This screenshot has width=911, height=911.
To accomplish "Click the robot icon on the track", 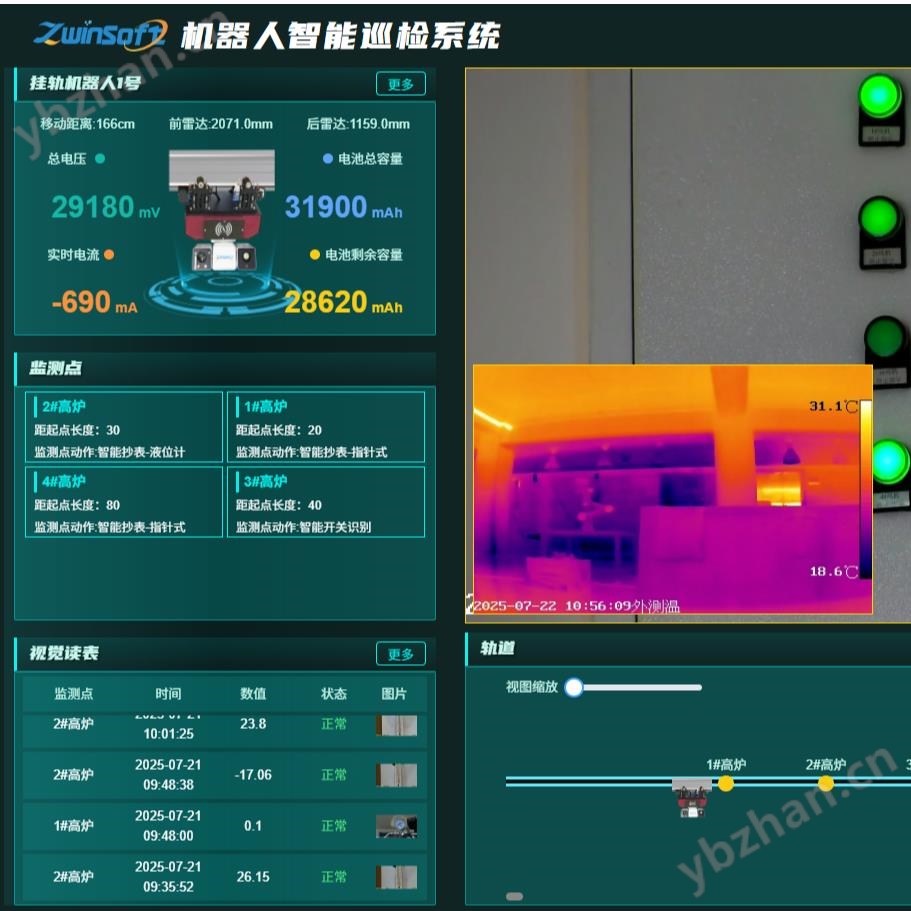I will tap(691, 798).
